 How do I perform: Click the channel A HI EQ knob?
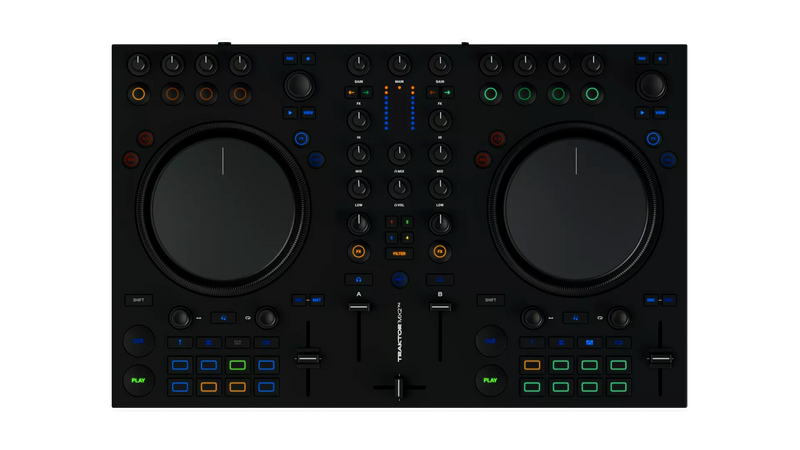pos(359,120)
